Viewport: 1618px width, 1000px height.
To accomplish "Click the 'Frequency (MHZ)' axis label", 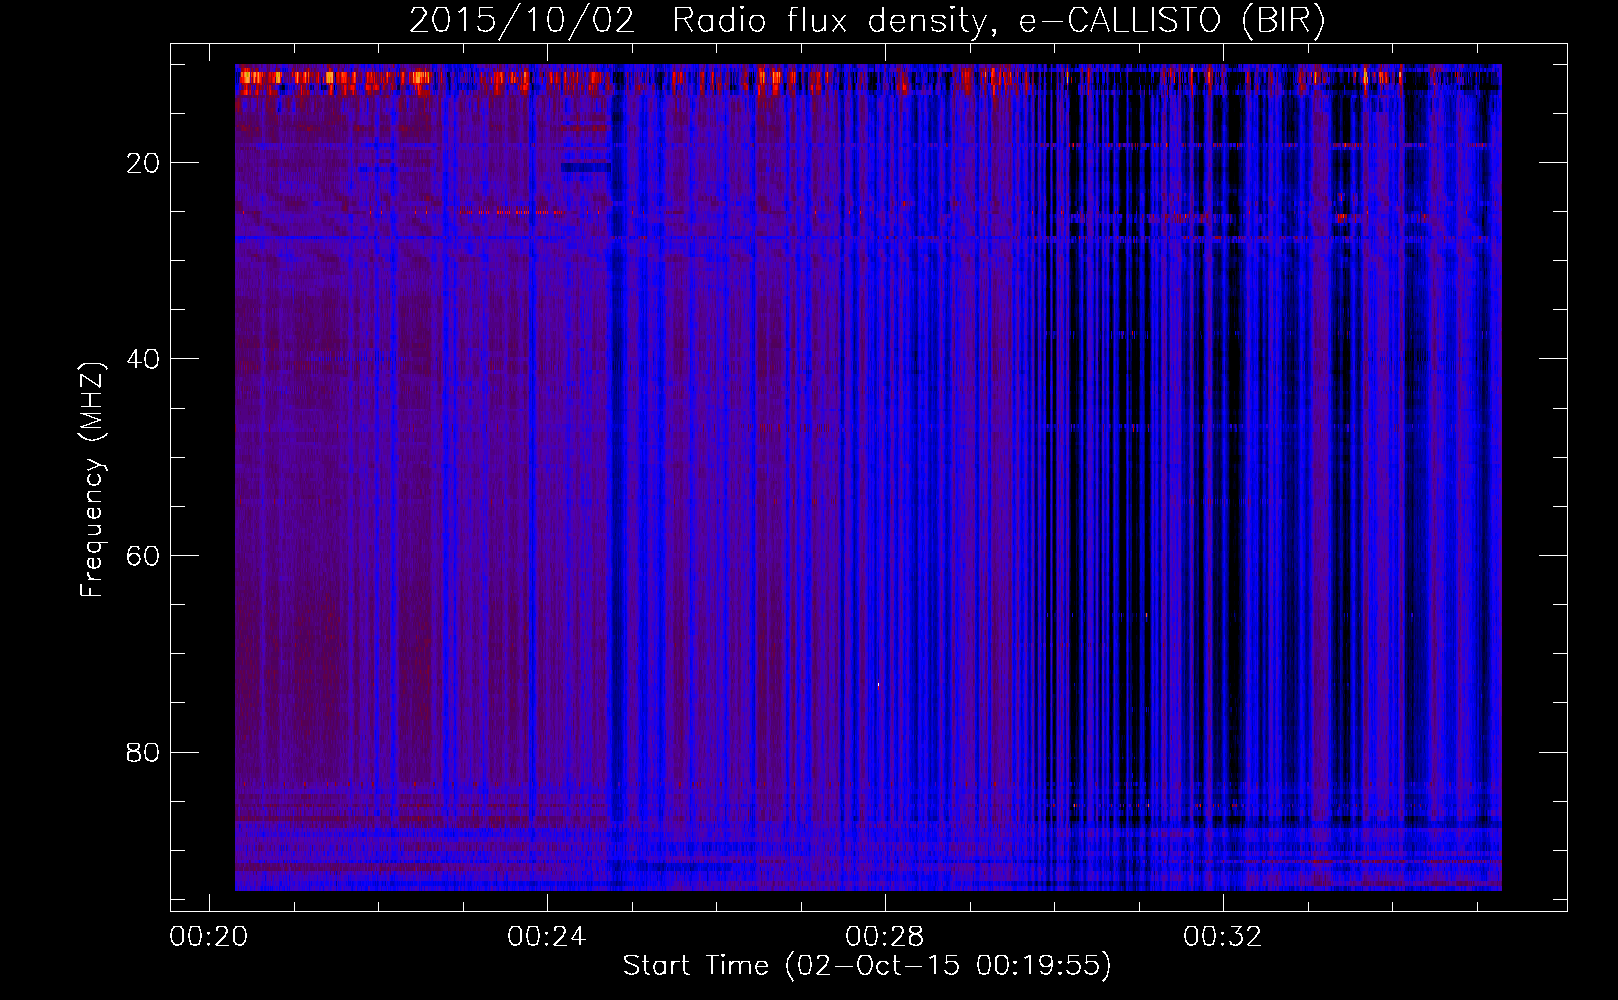I will click(x=91, y=480).
